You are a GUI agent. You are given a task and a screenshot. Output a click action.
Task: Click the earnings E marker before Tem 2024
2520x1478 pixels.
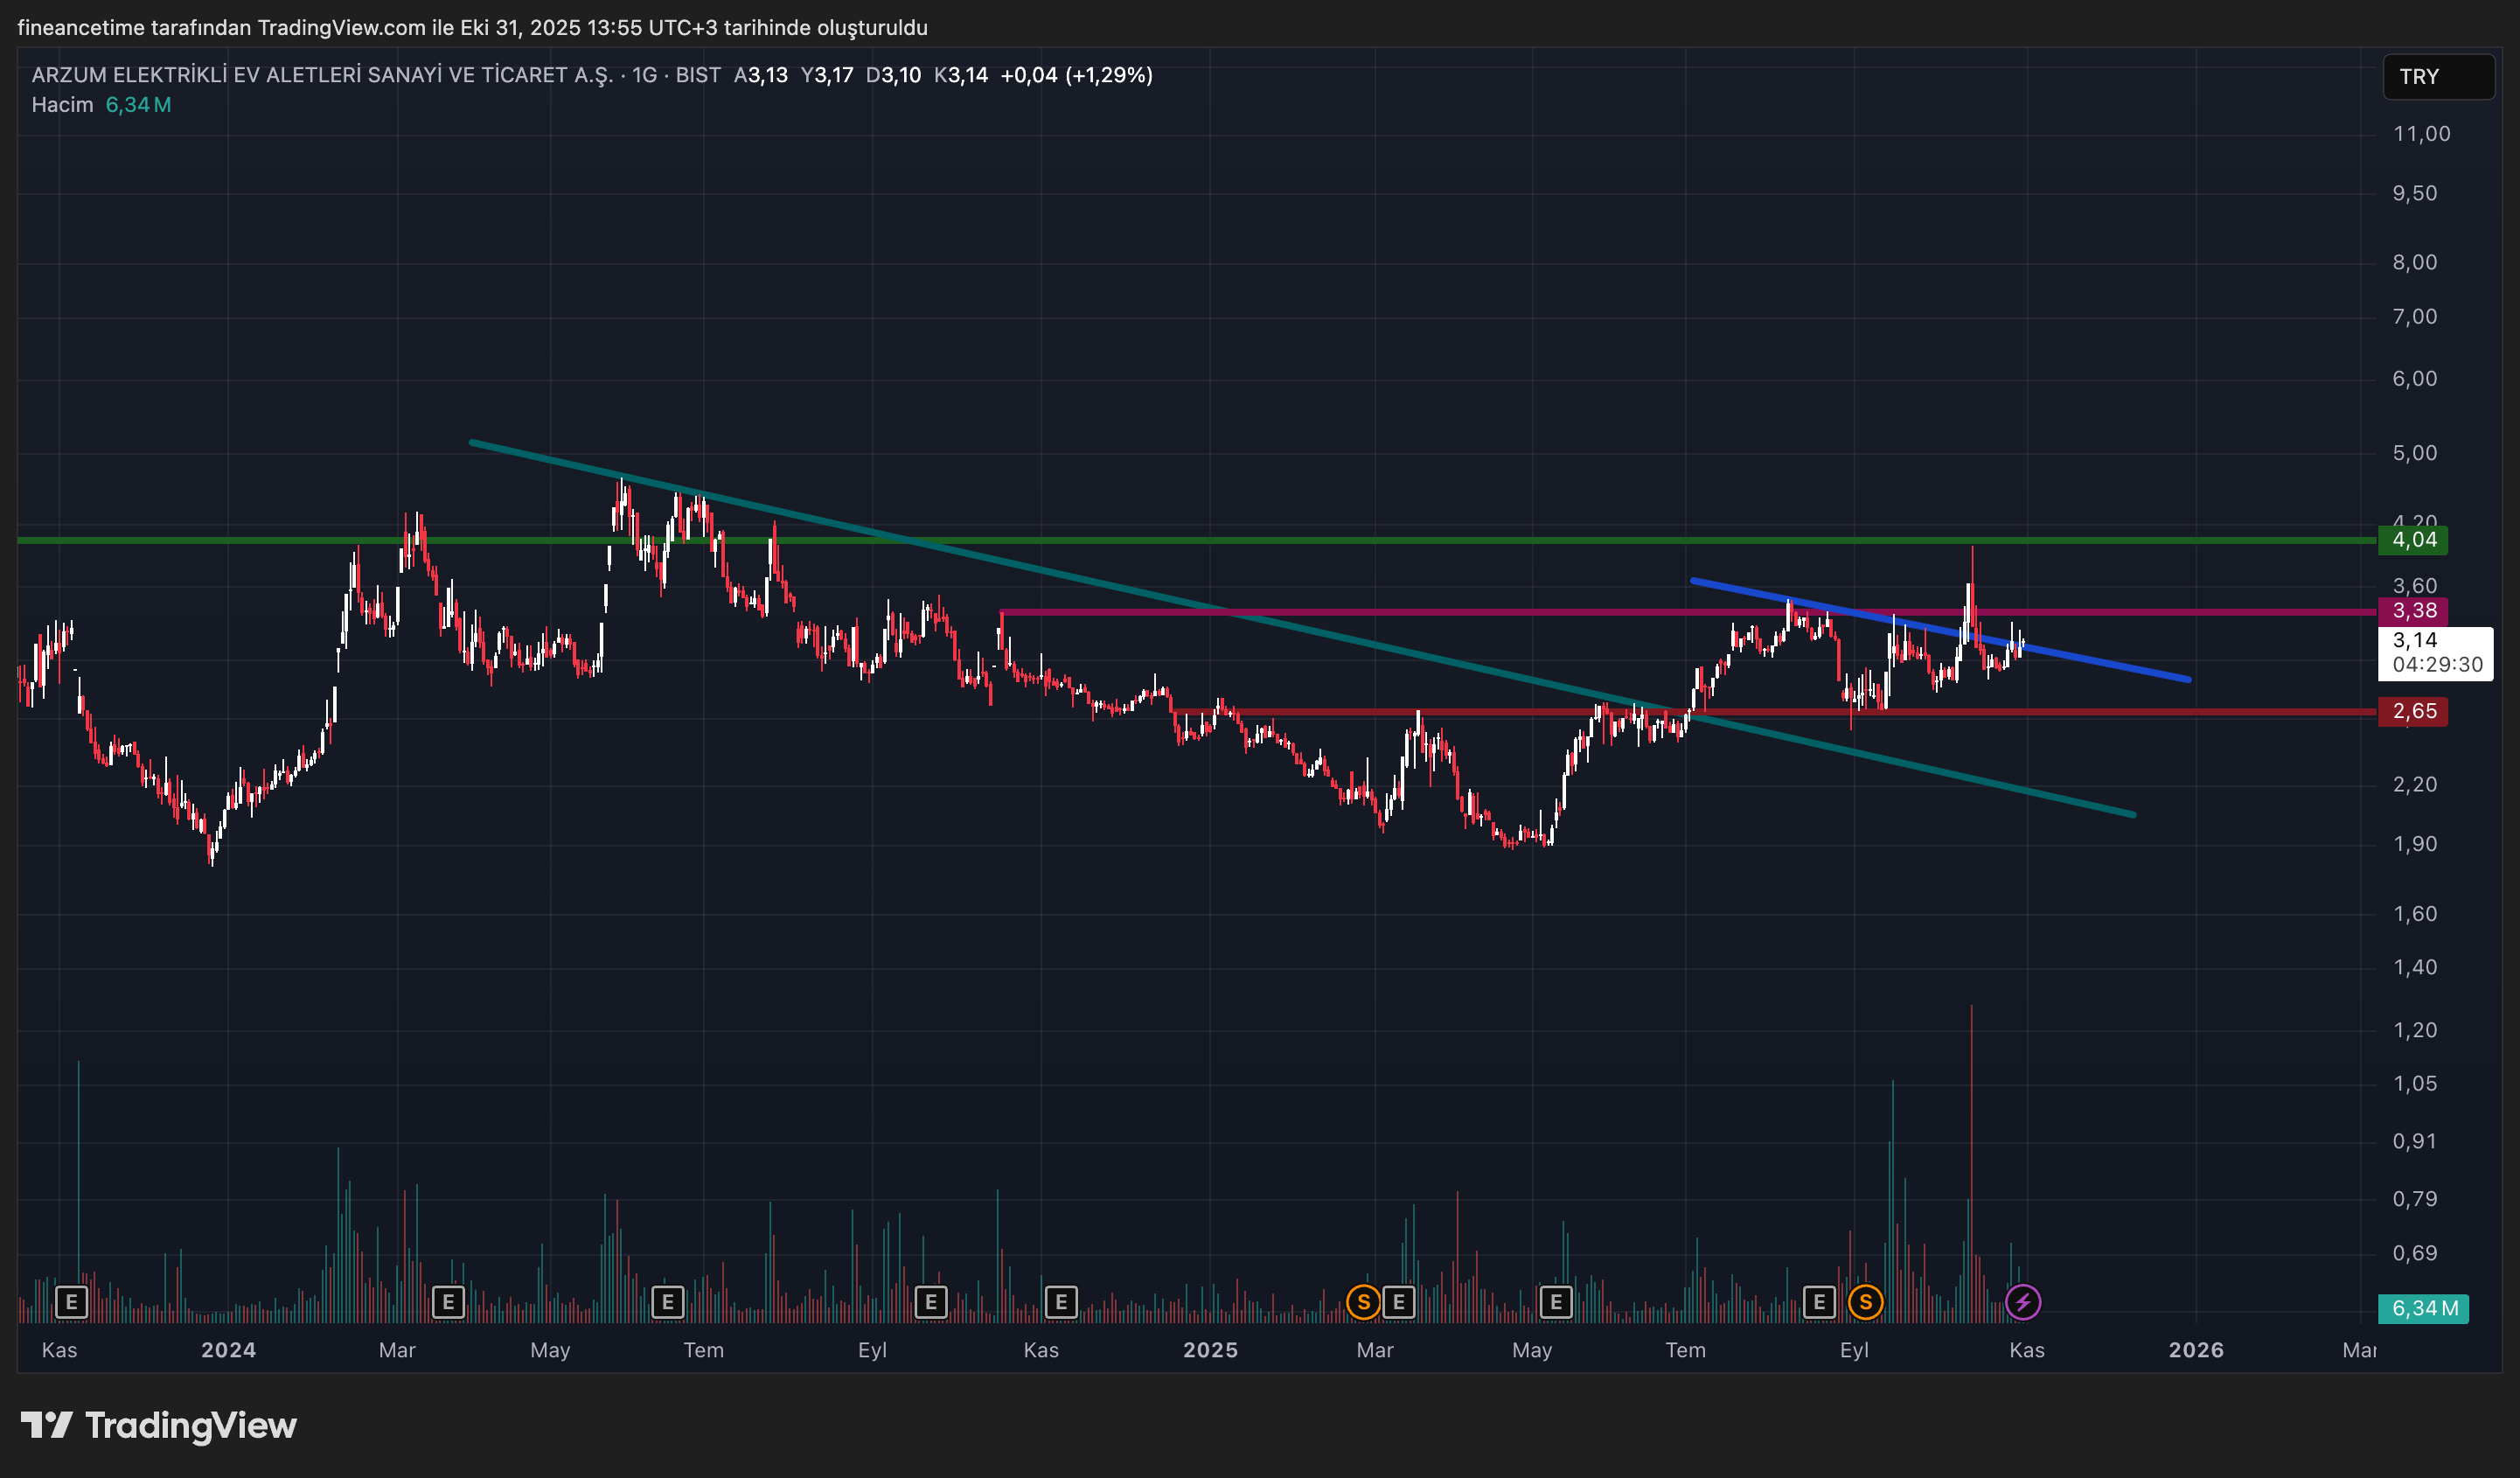tap(668, 1302)
